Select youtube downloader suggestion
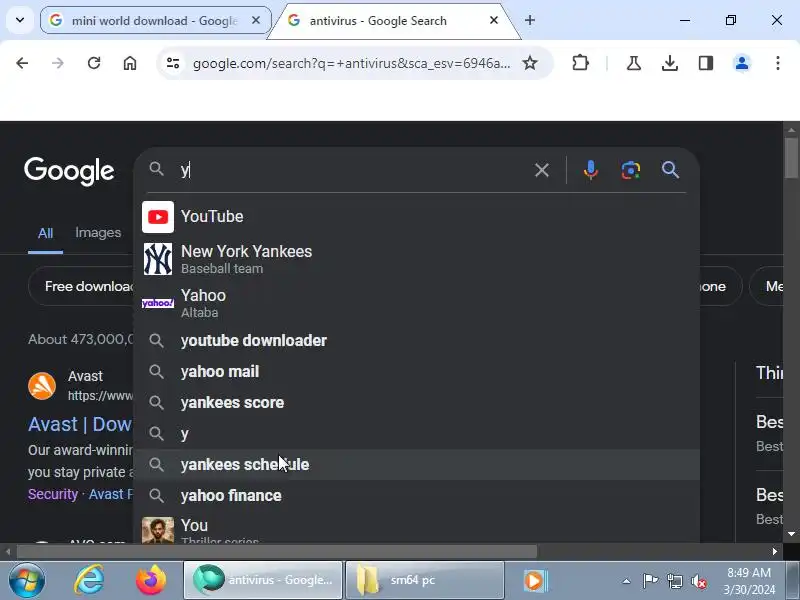Screen dimensions: 800x600 pos(416,340)
